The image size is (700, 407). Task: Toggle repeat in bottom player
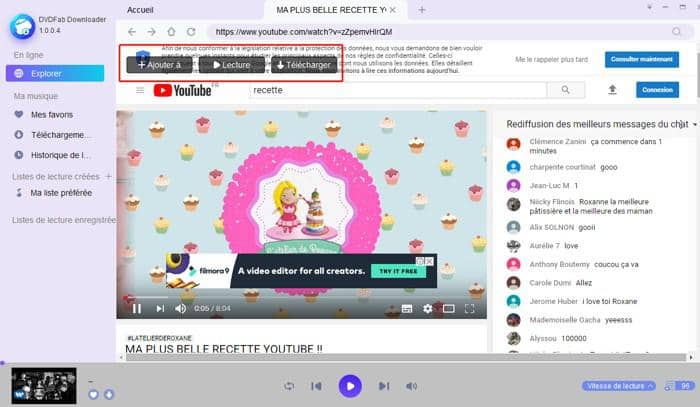[289, 386]
